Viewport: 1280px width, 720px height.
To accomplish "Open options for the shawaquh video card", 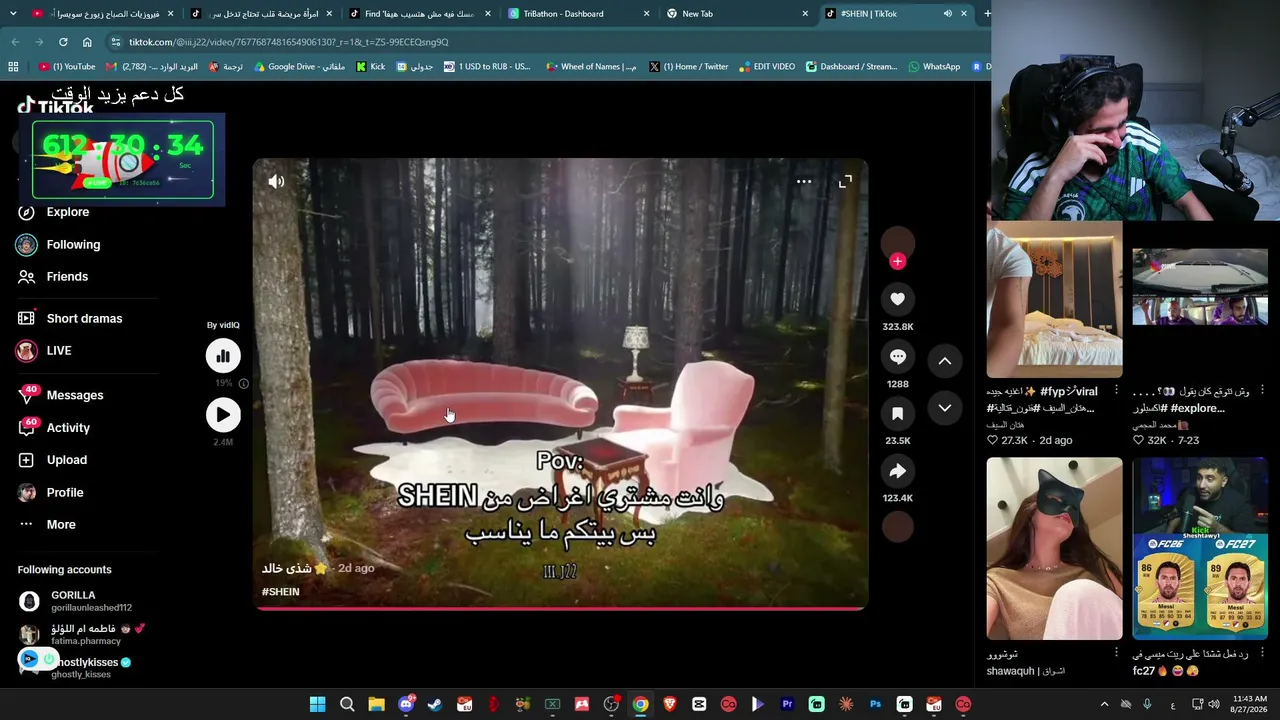I will (1116, 653).
